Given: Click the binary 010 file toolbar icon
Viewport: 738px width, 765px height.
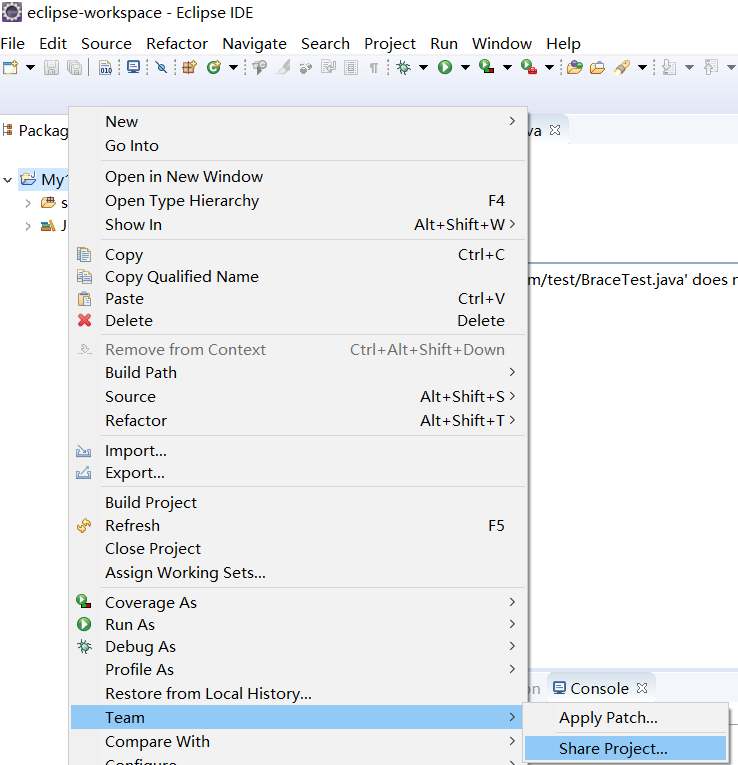Looking at the screenshot, I should coord(105,67).
